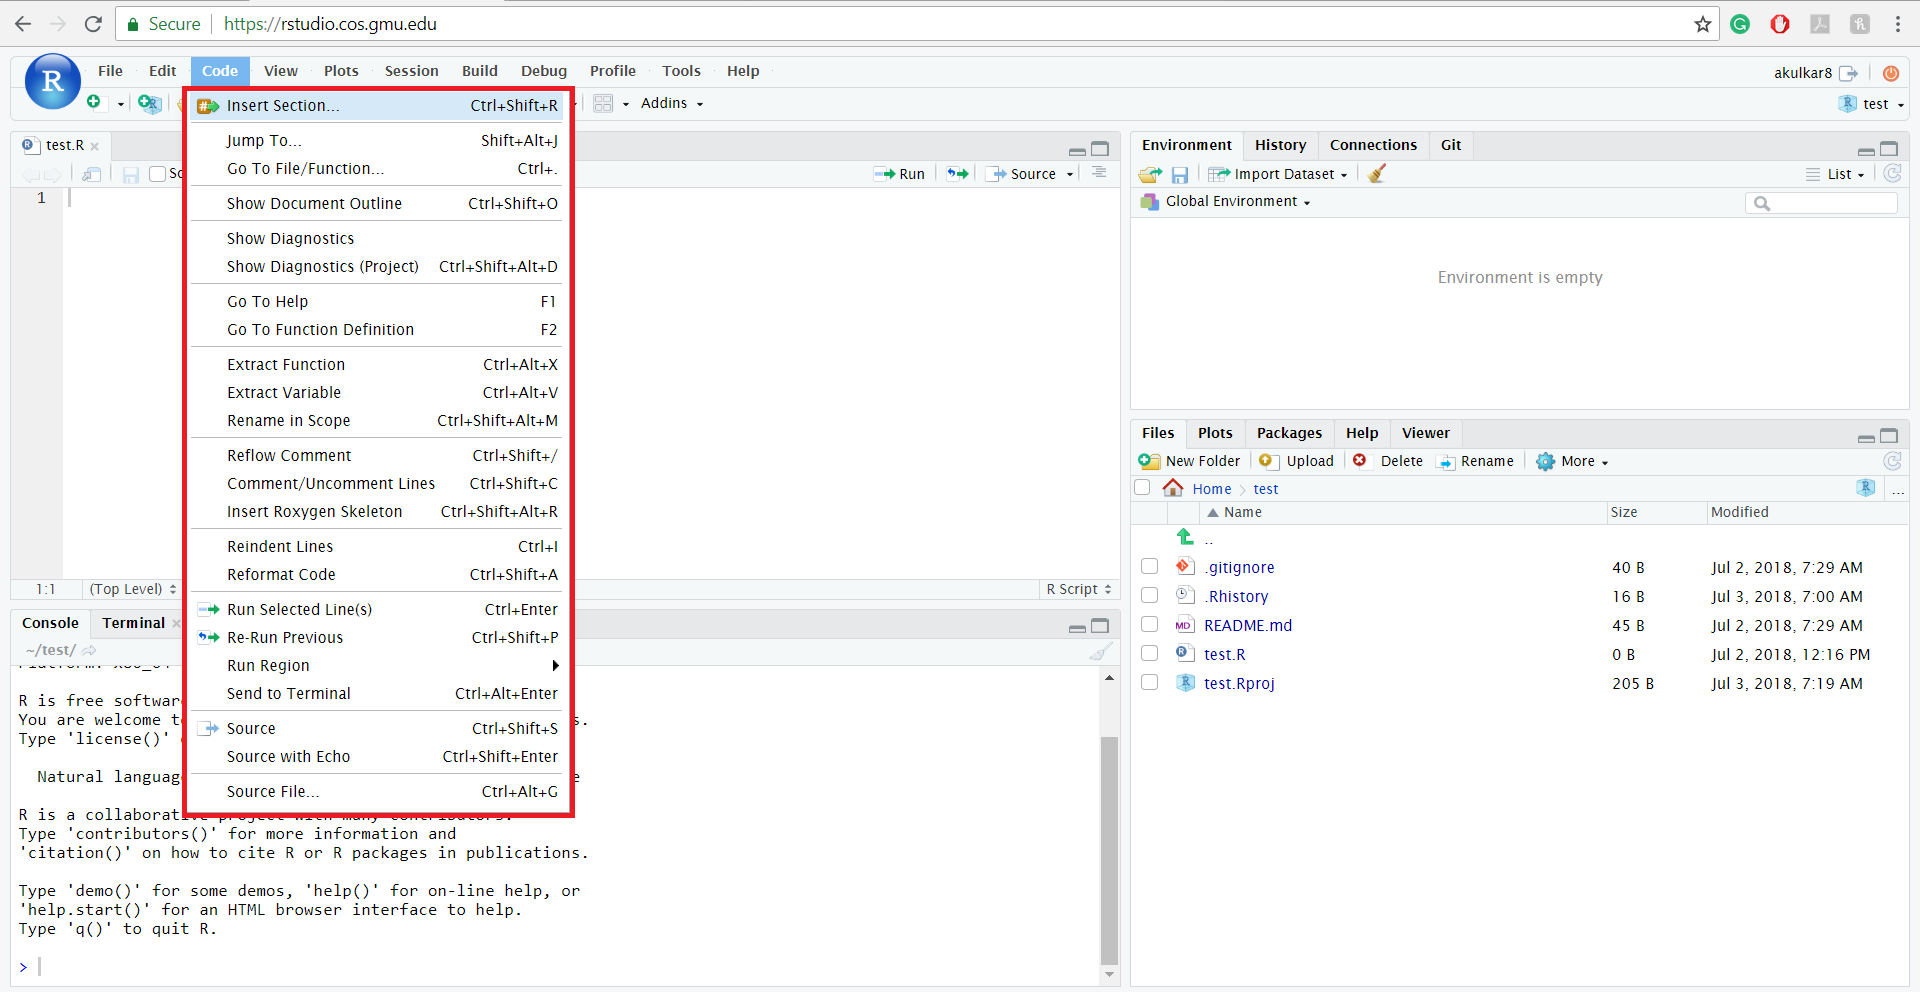The image size is (1920, 992).
Task: Click the Grammarly extension icon
Action: pos(1740,24)
